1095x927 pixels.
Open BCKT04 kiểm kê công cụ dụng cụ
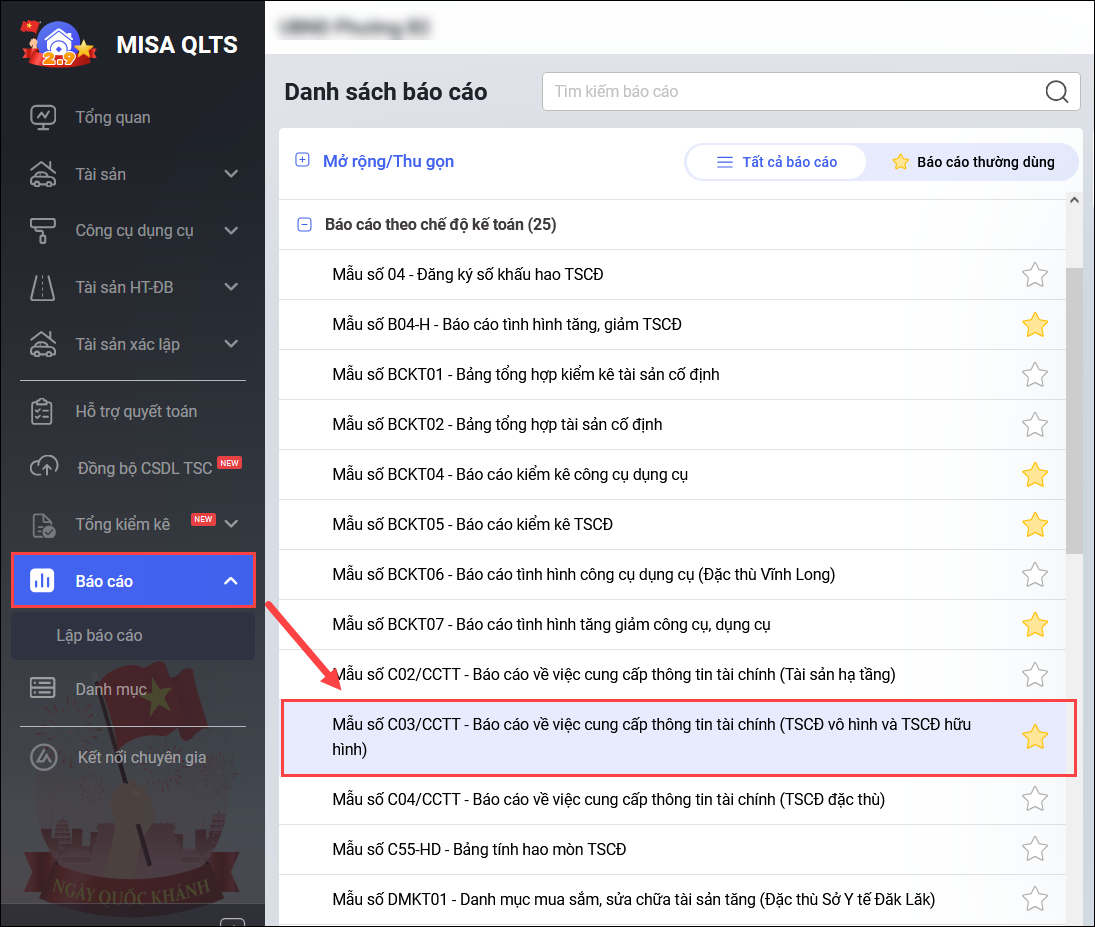[x=510, y=475]
